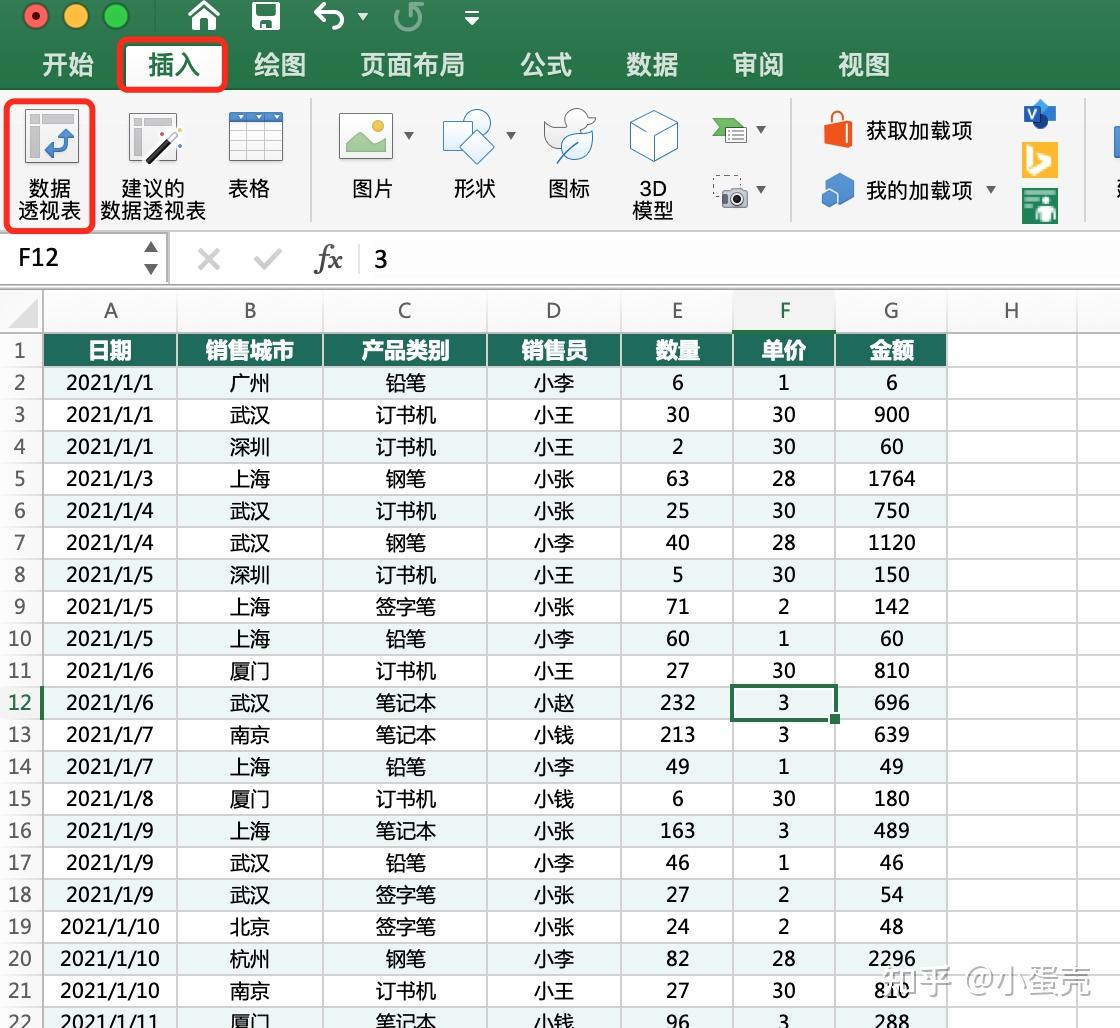Expand the 形状 dropdown arrow

511,135
